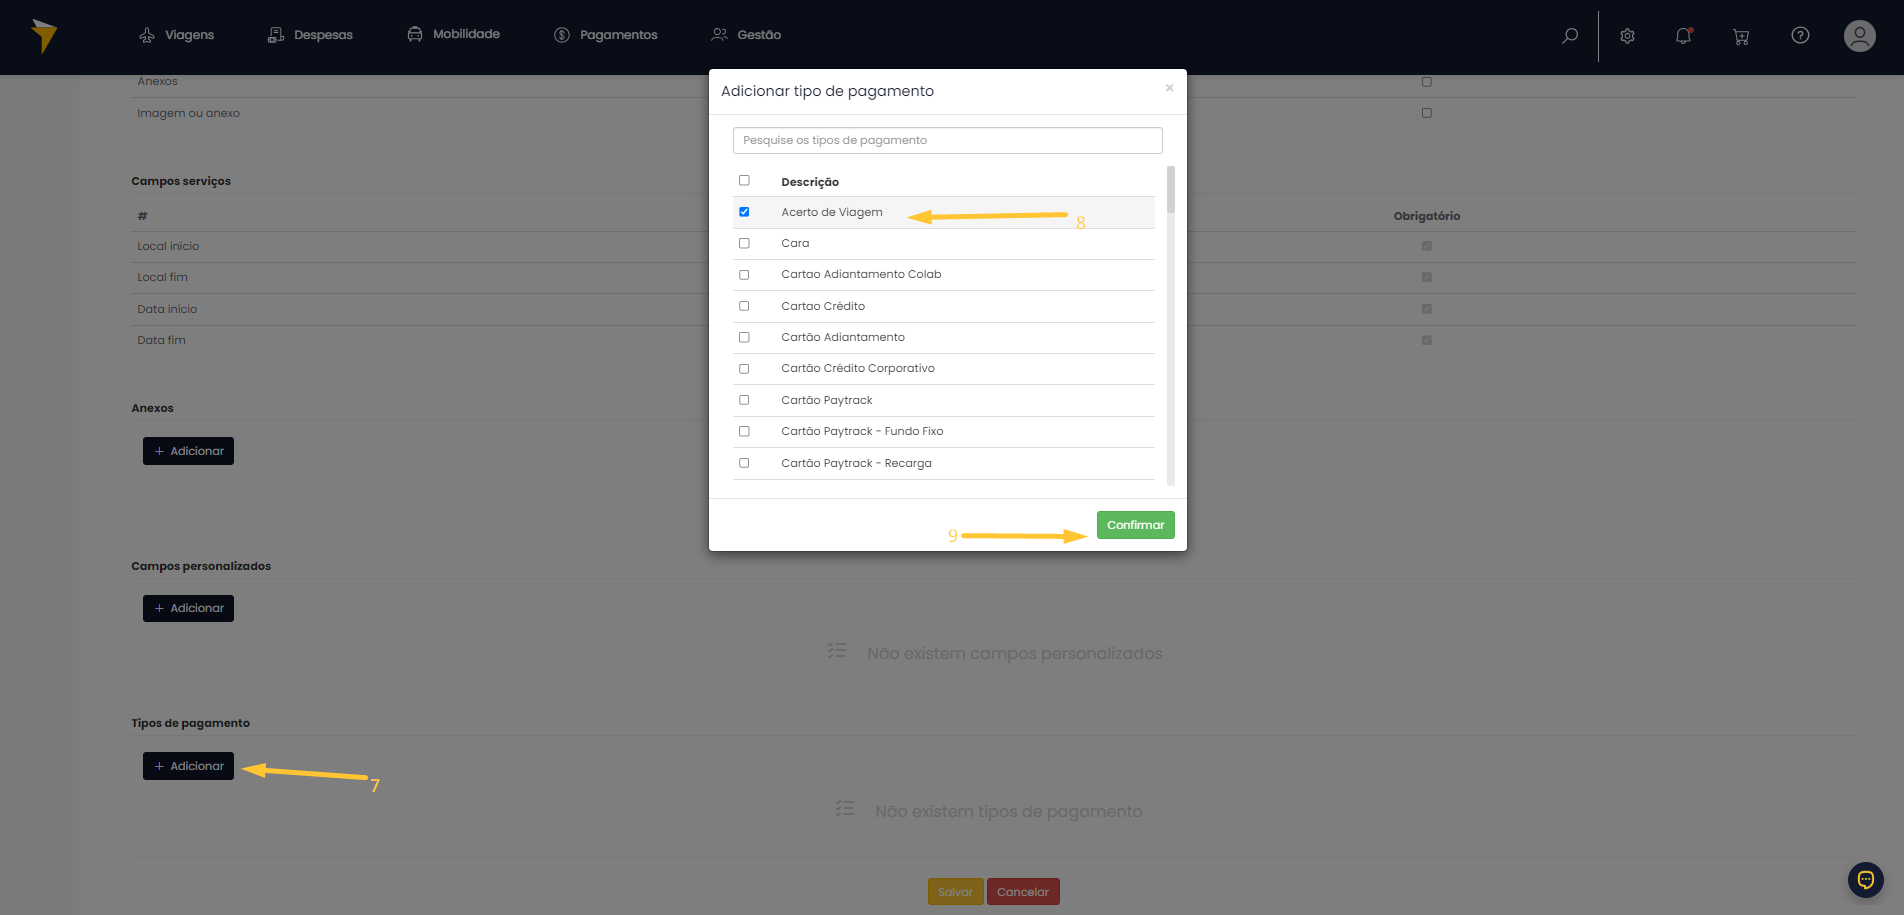Select the 'Acerto de Viagem' row text

coord(832,212)
